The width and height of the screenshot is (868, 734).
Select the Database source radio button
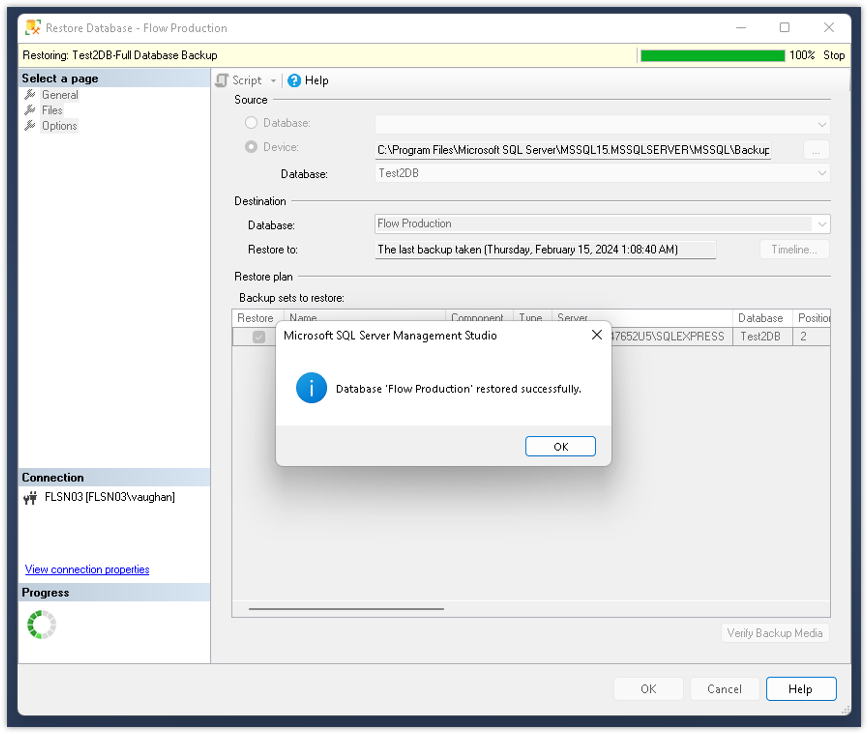251,123
